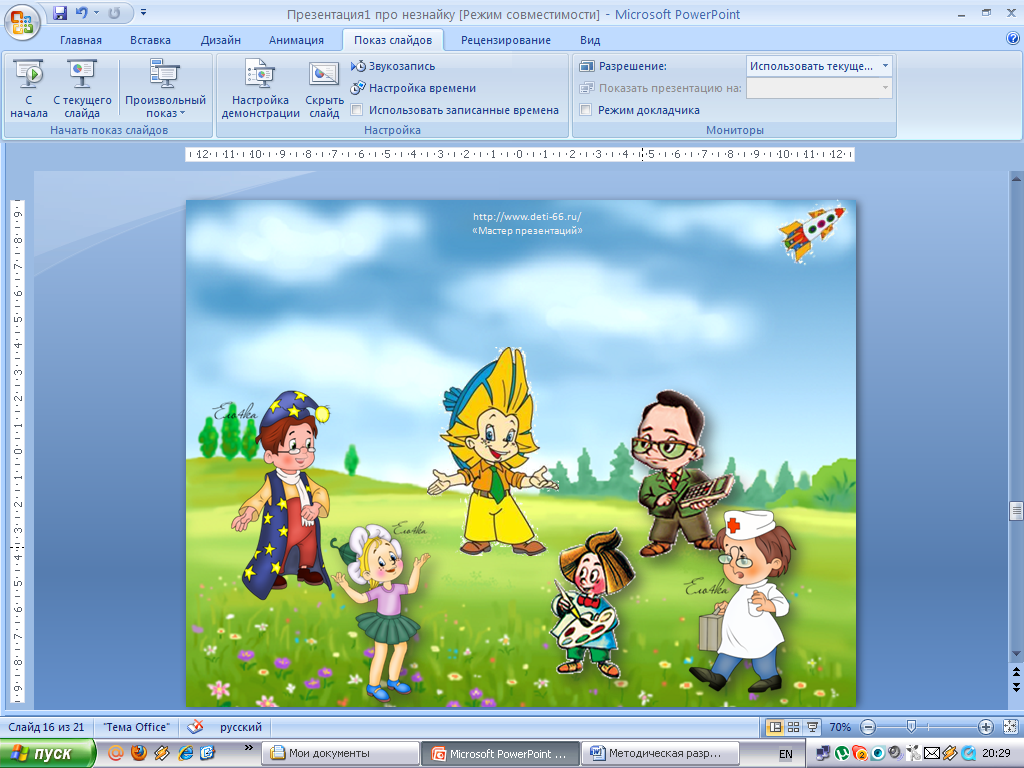Screen dimensions: 1024x768
Task: Undo the last action
Action: click(x=82, y=13)
